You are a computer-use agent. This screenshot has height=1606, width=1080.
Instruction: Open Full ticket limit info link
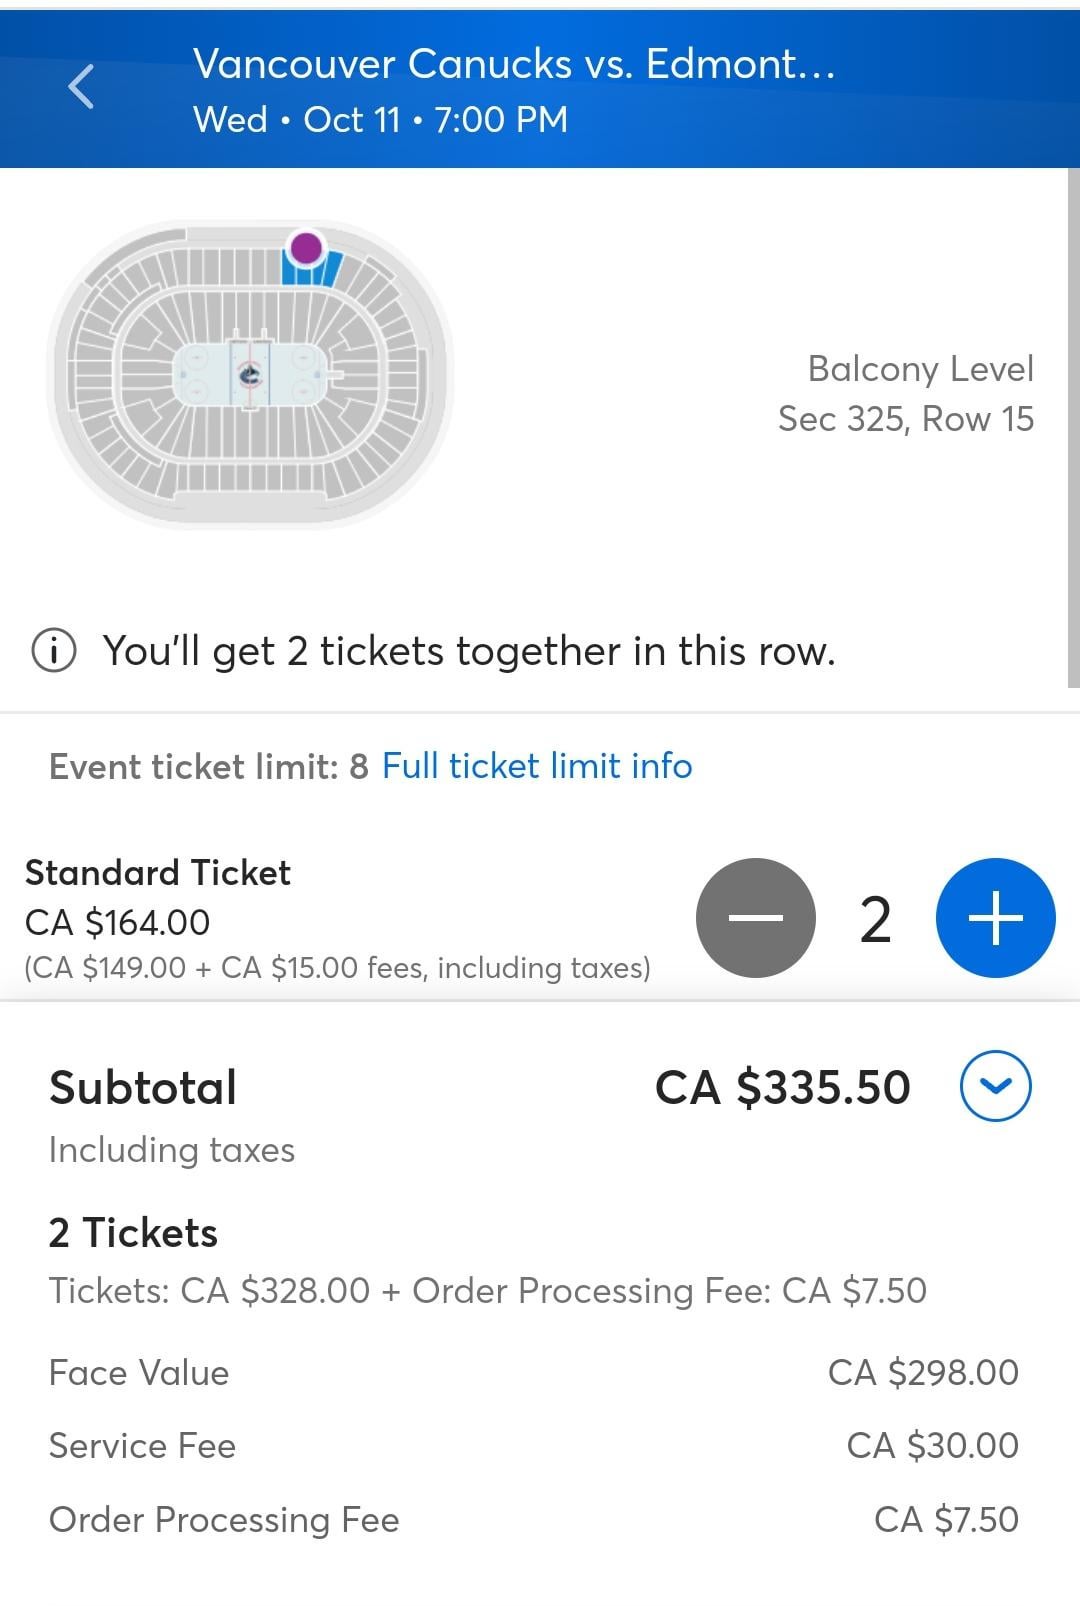(x=537, y=766)
